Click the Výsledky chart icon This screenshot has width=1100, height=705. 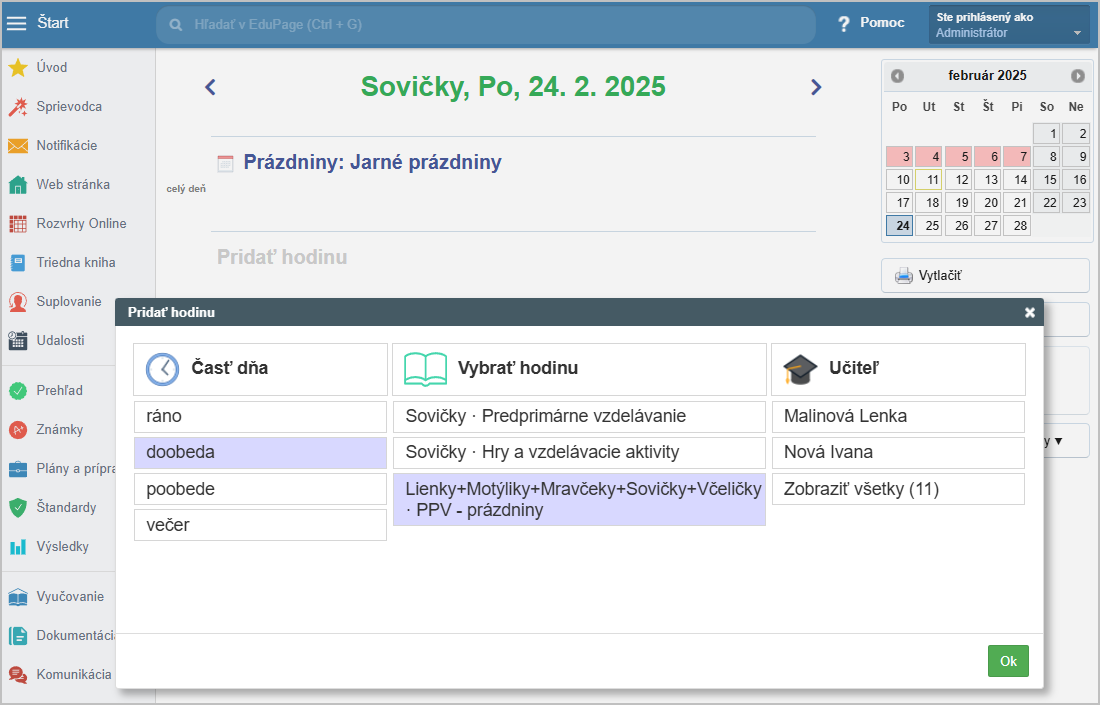17,547
